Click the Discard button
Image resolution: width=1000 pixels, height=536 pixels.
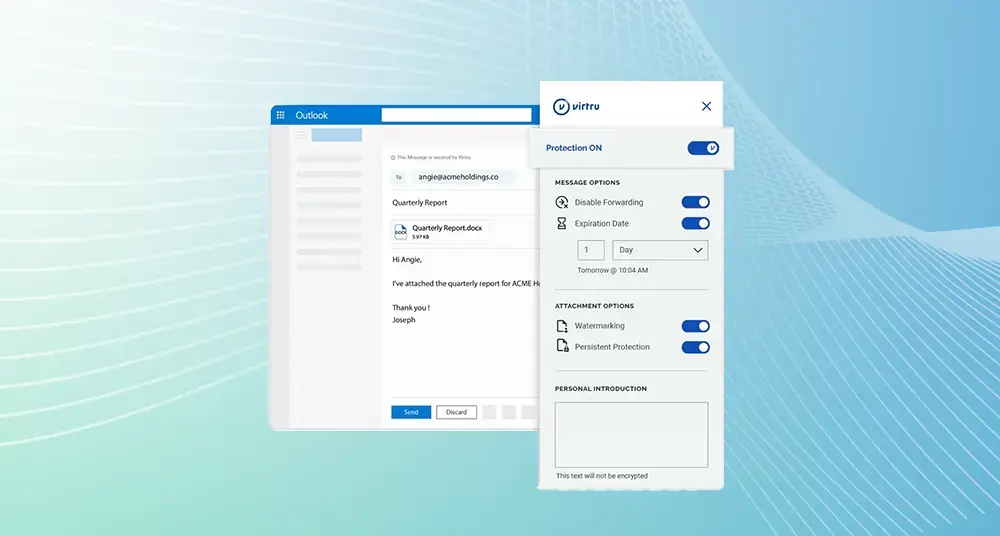click(456, 412)
